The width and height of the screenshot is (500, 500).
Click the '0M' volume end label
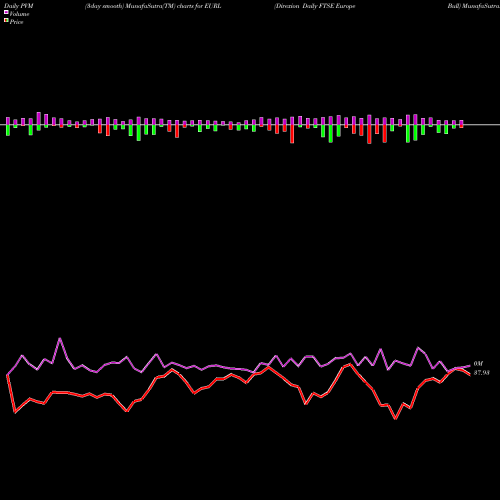coord(478,364)
